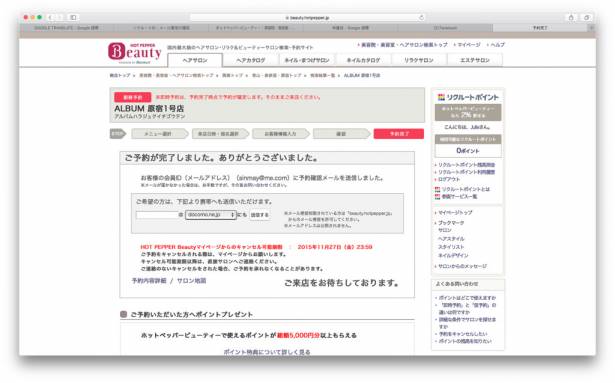Open the docomo.ne.jp mail domain dropdown
The height and width of the screenshot is (383, 615).
pyautogui.click(x=211, y=215)
